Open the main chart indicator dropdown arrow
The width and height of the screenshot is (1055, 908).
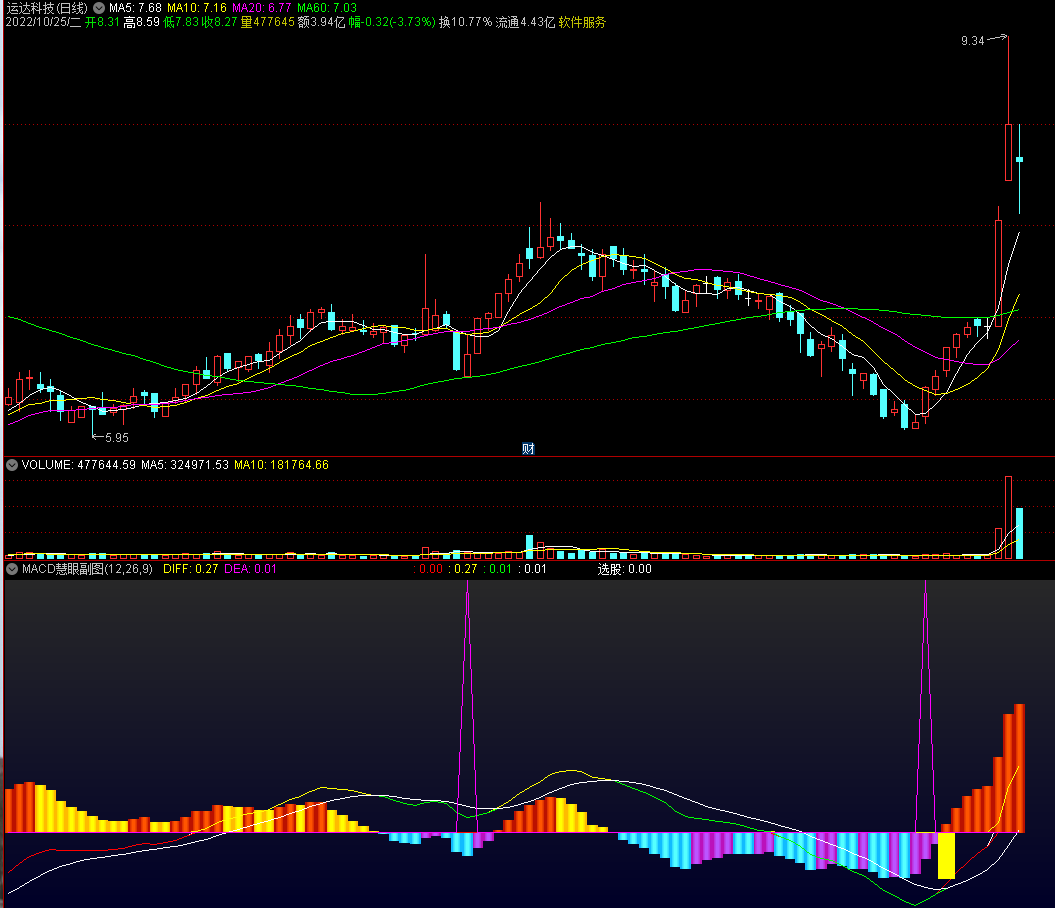[99, 7]
